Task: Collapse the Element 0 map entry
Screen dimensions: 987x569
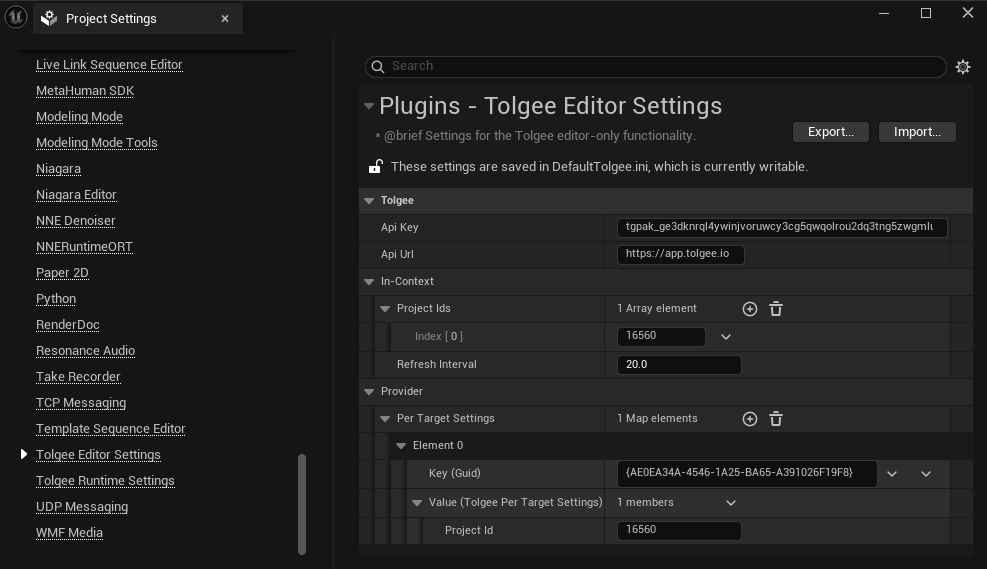Action: (x=401, y=446)
